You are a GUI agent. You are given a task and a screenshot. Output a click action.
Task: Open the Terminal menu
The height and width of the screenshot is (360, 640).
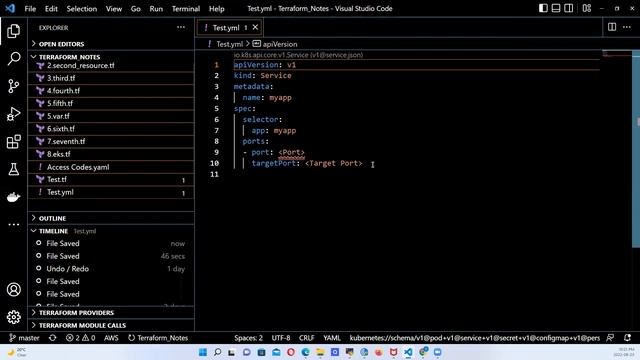pos(186,9)
